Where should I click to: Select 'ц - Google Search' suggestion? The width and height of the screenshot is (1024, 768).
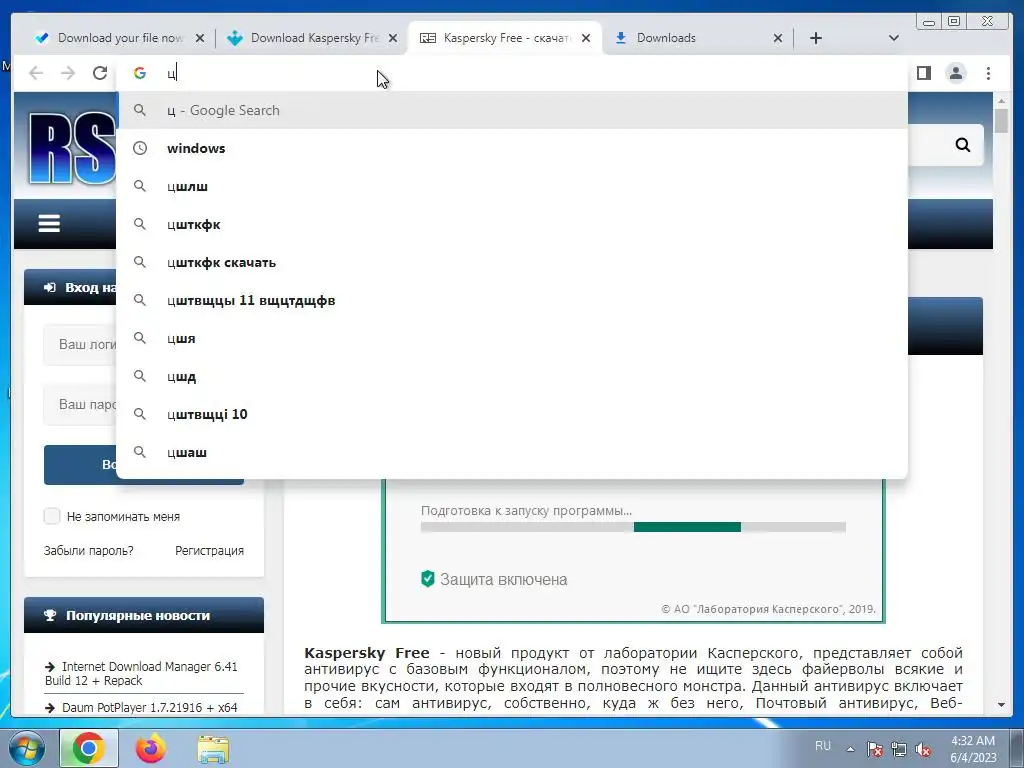512,110
